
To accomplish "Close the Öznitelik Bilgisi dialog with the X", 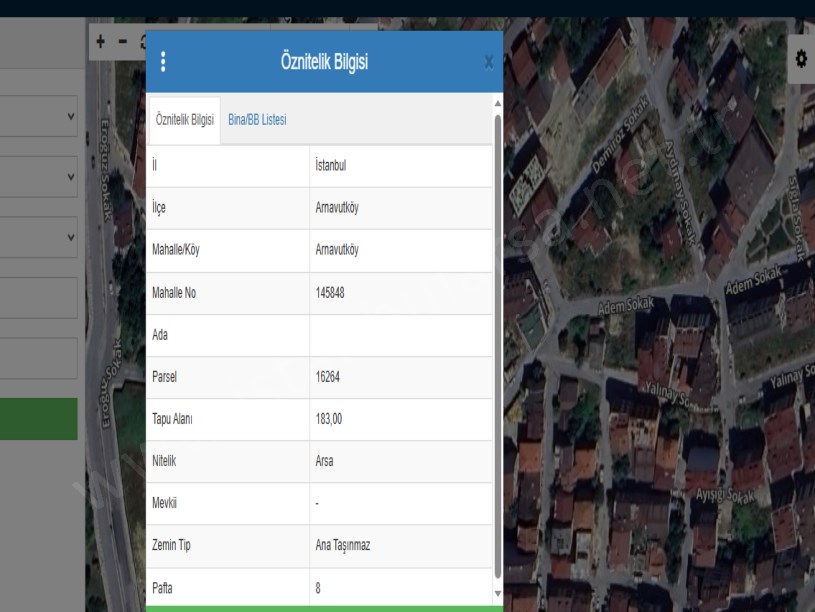I will point(488,63).
